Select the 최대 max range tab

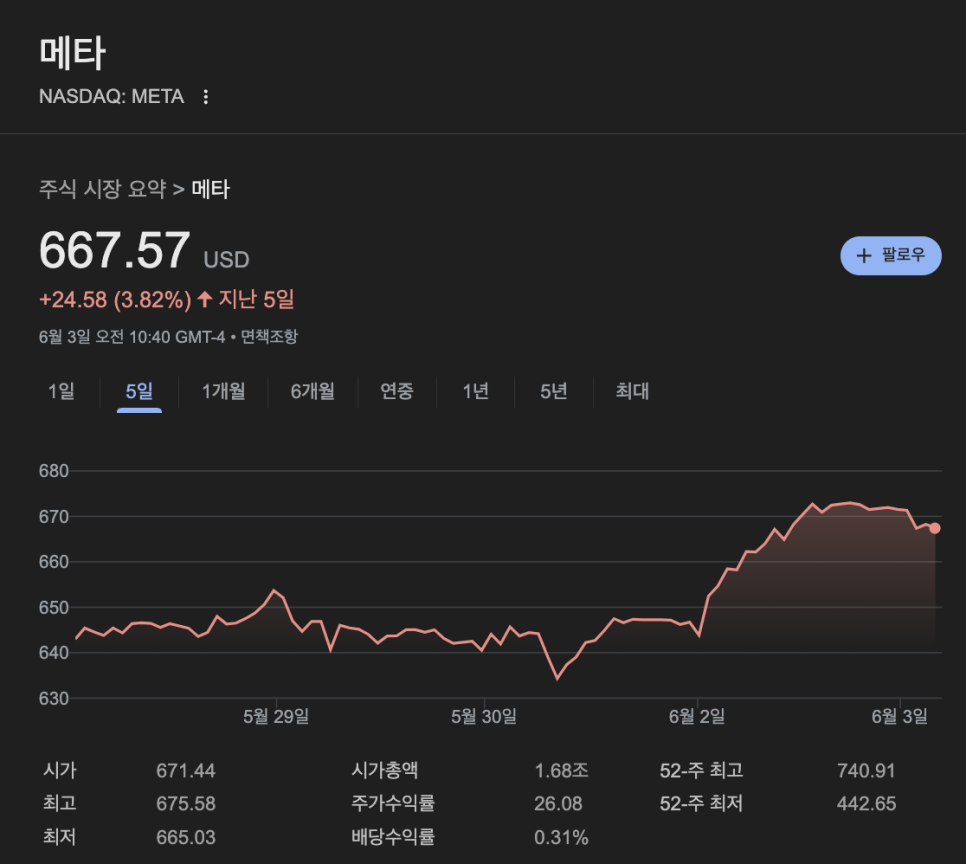[x=632, y=391]
